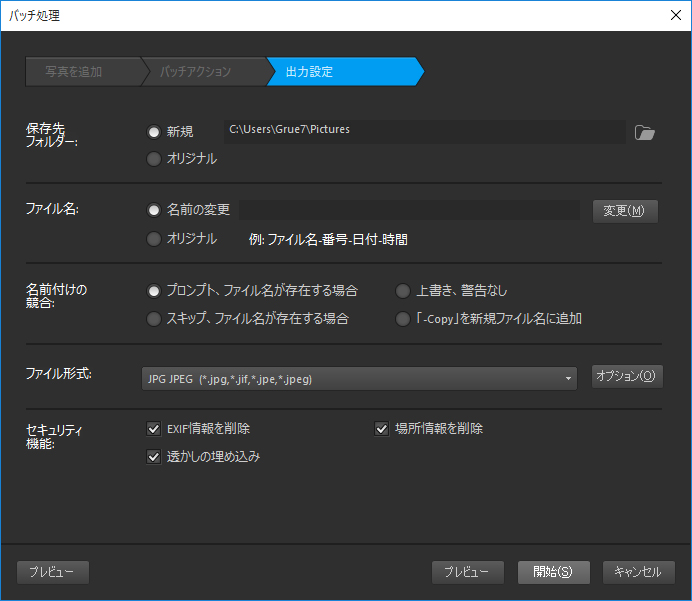Click キャンセル button
692x601 pixels.
coord(639,572)
